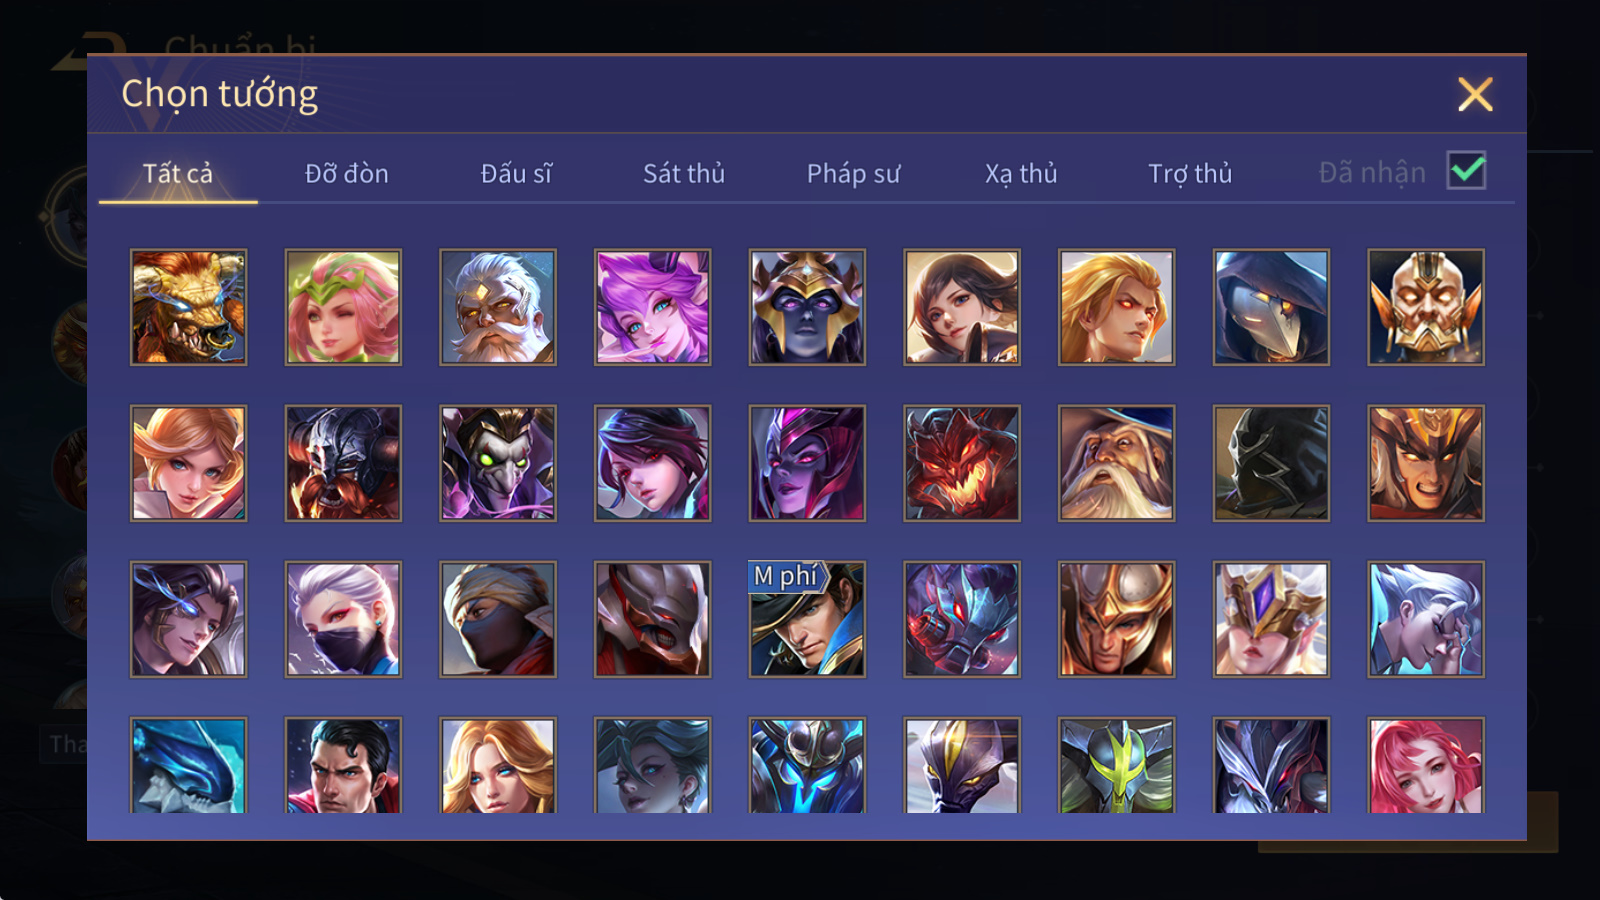Pick the white-bearded old man hero

[498, 307]
